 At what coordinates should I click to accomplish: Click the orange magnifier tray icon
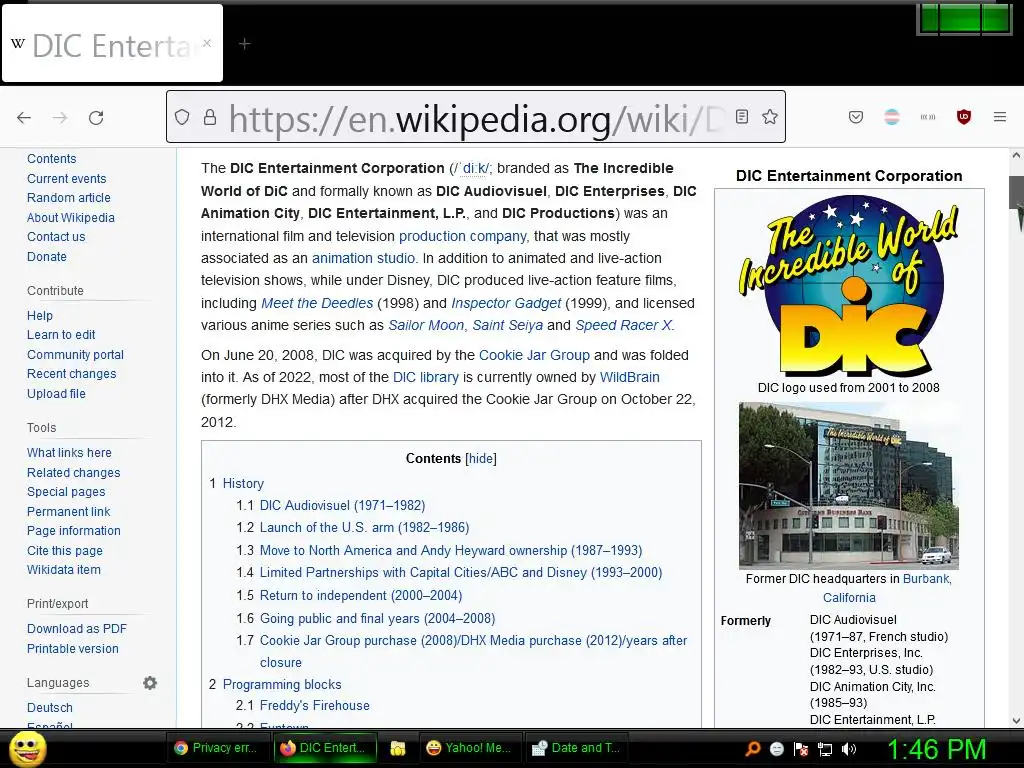point(752,748)
